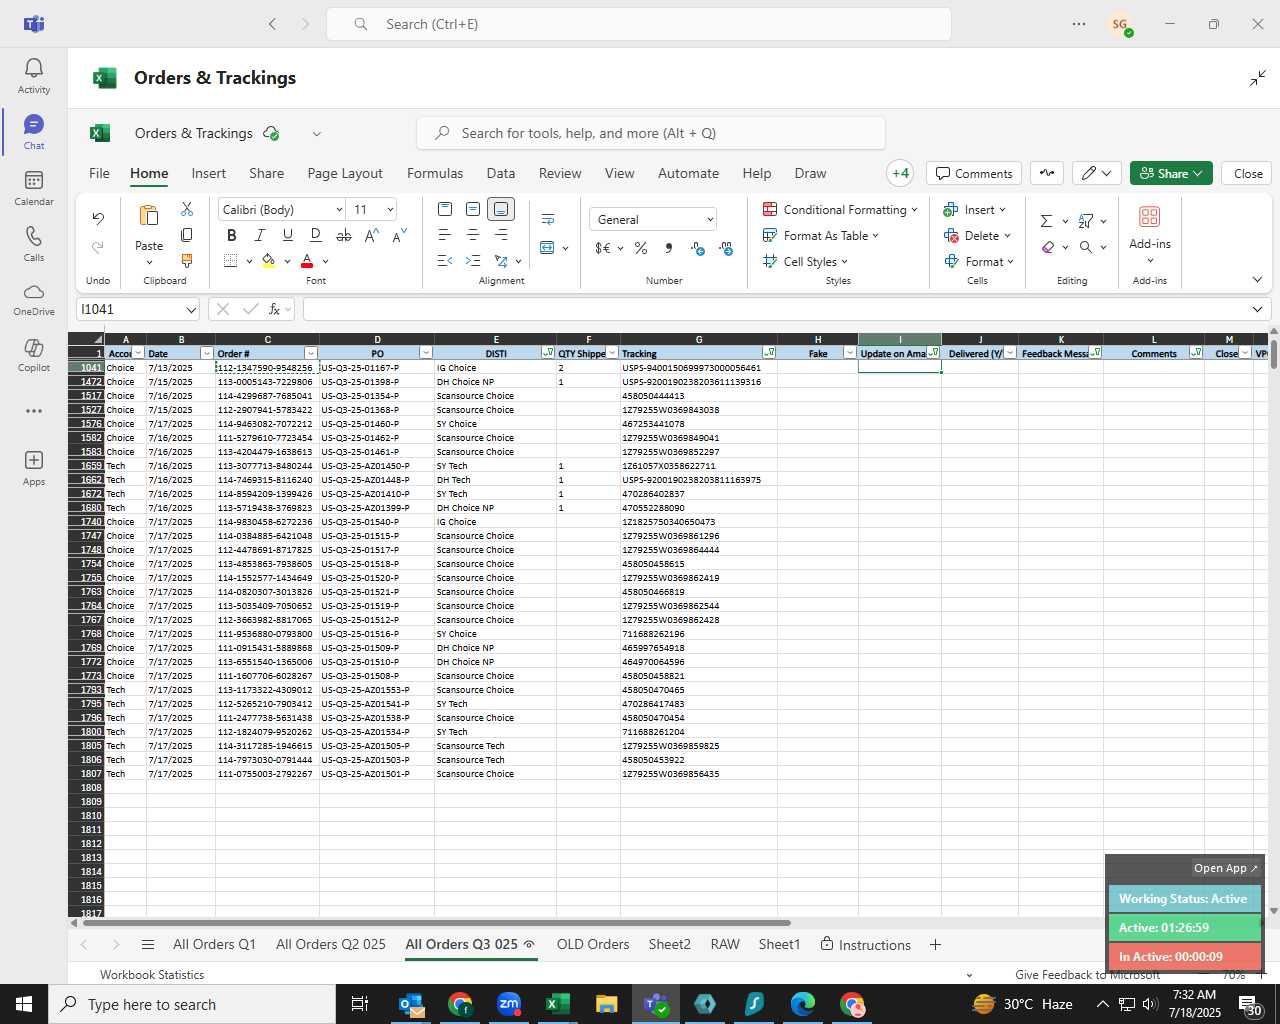1280x1024 pixels.
Task: Decrease indent in Alignment group
Action: pyautogui.click(x=445, y=261)
